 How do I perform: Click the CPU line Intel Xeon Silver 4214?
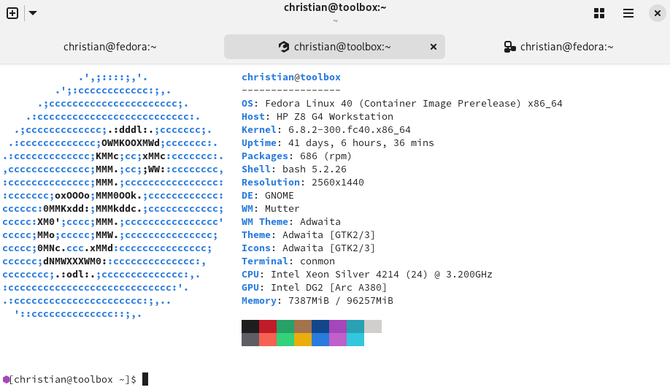coord(367,274)
